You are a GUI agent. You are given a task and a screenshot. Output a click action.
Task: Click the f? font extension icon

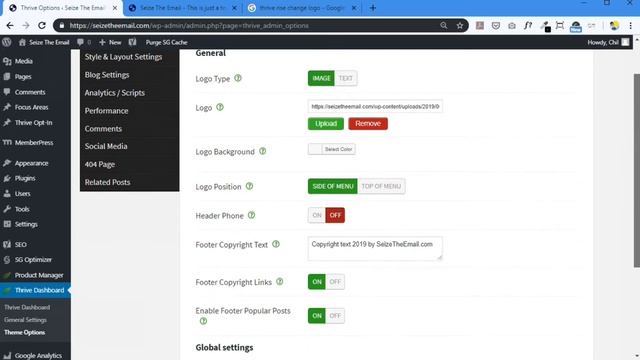(x=528, y=25)
